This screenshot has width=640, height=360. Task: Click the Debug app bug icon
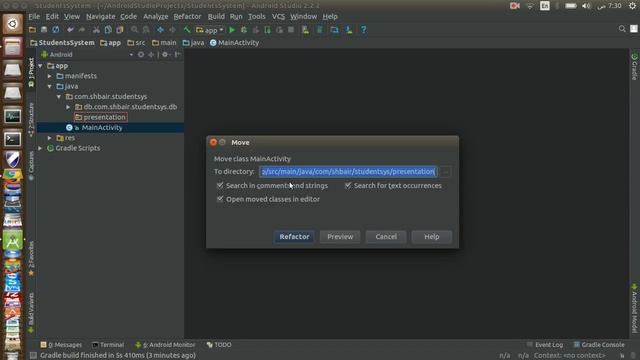(x=244, y=30)
